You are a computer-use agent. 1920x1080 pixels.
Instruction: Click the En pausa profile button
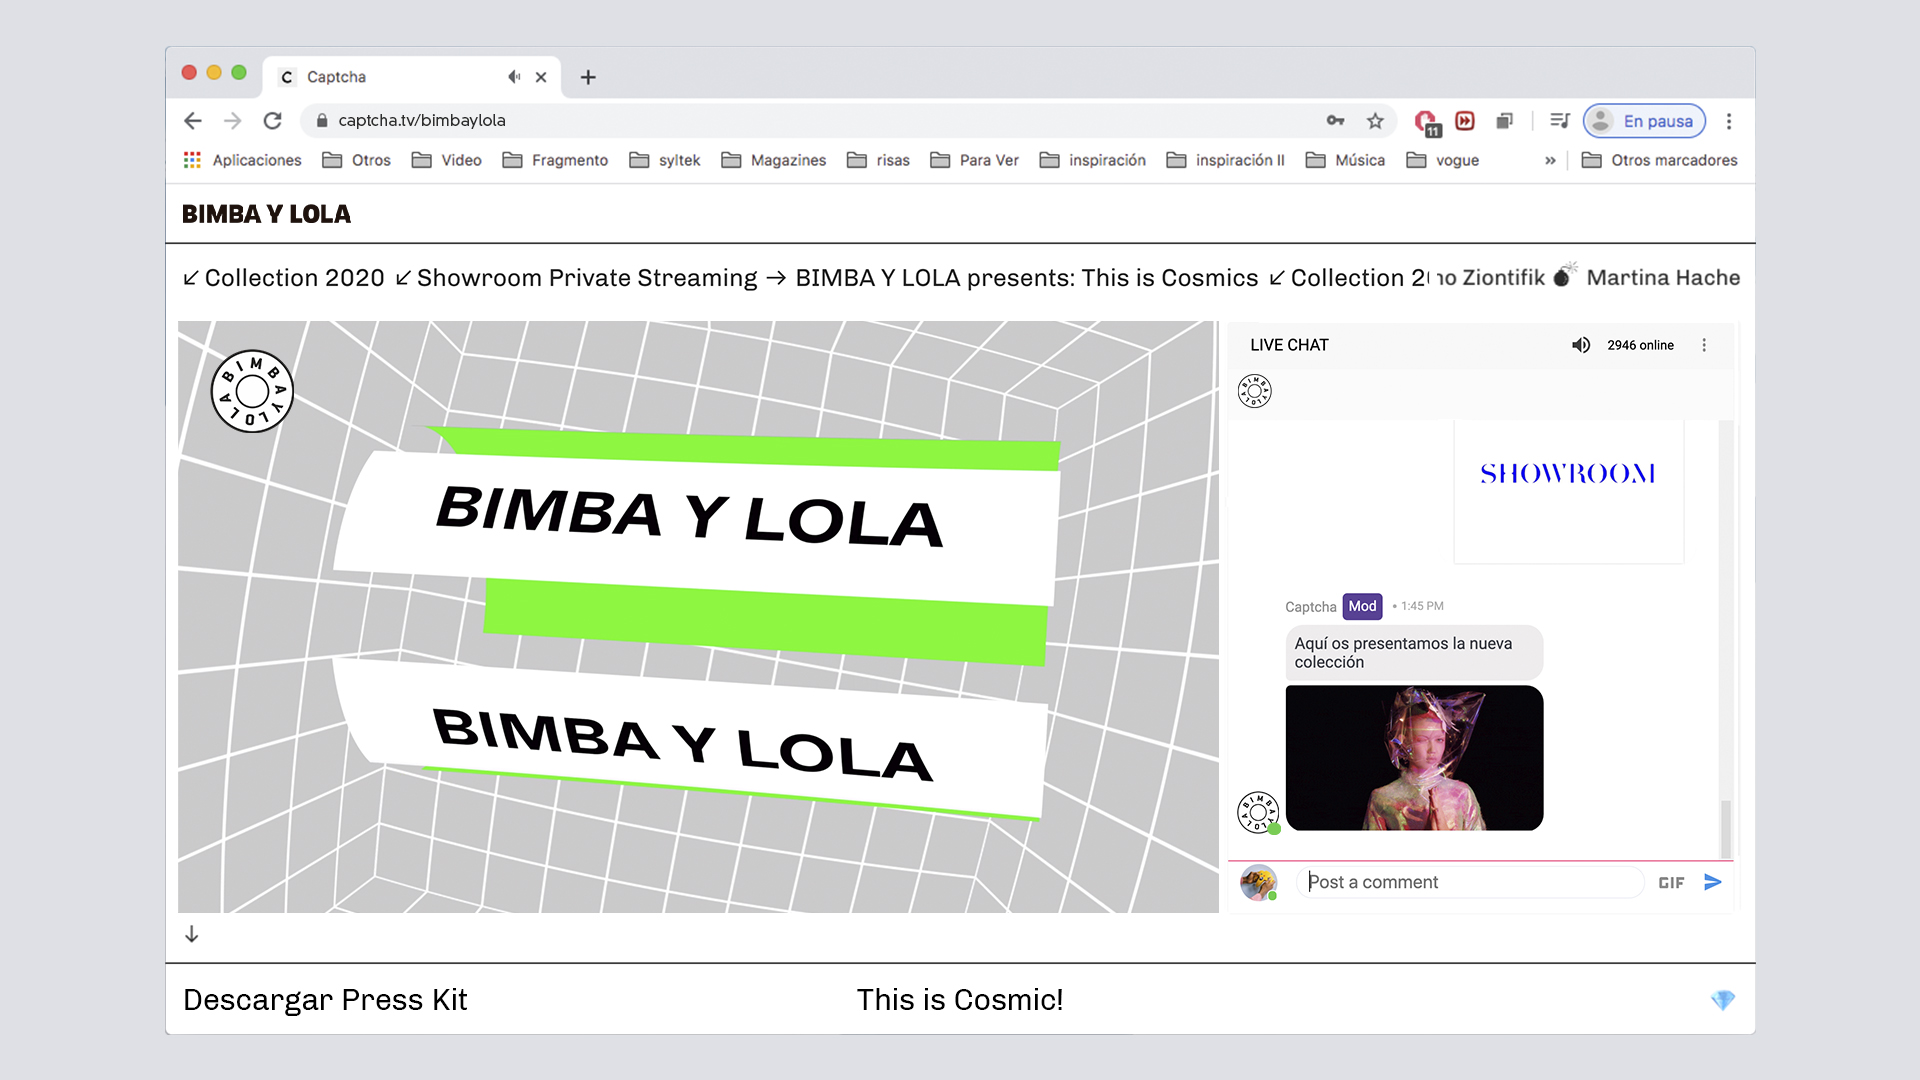[1644, 121]
